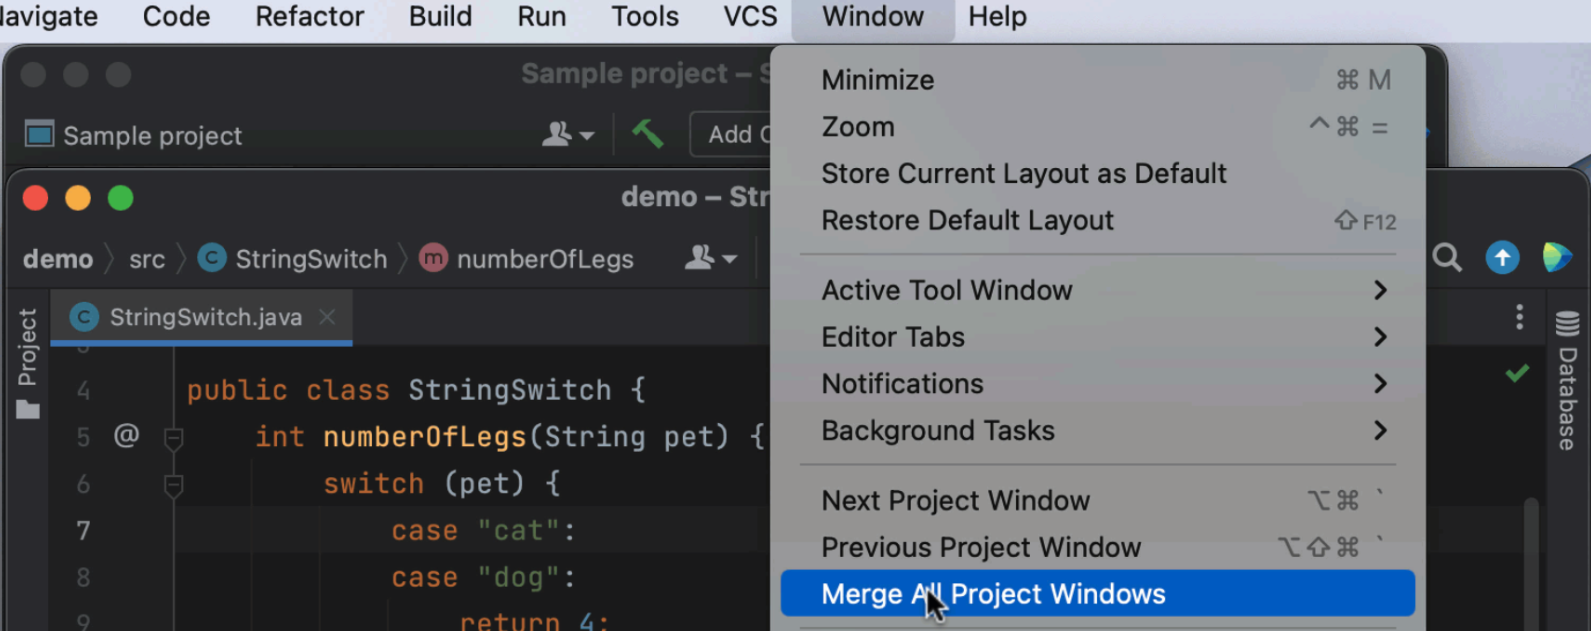Open the Tools menu
This screenshot has height=631, width=1591.
pos(645,17)
